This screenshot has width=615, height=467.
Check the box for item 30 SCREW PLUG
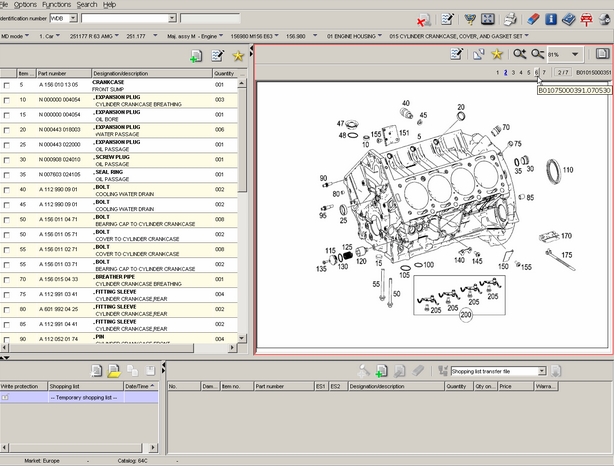[7, 160]
